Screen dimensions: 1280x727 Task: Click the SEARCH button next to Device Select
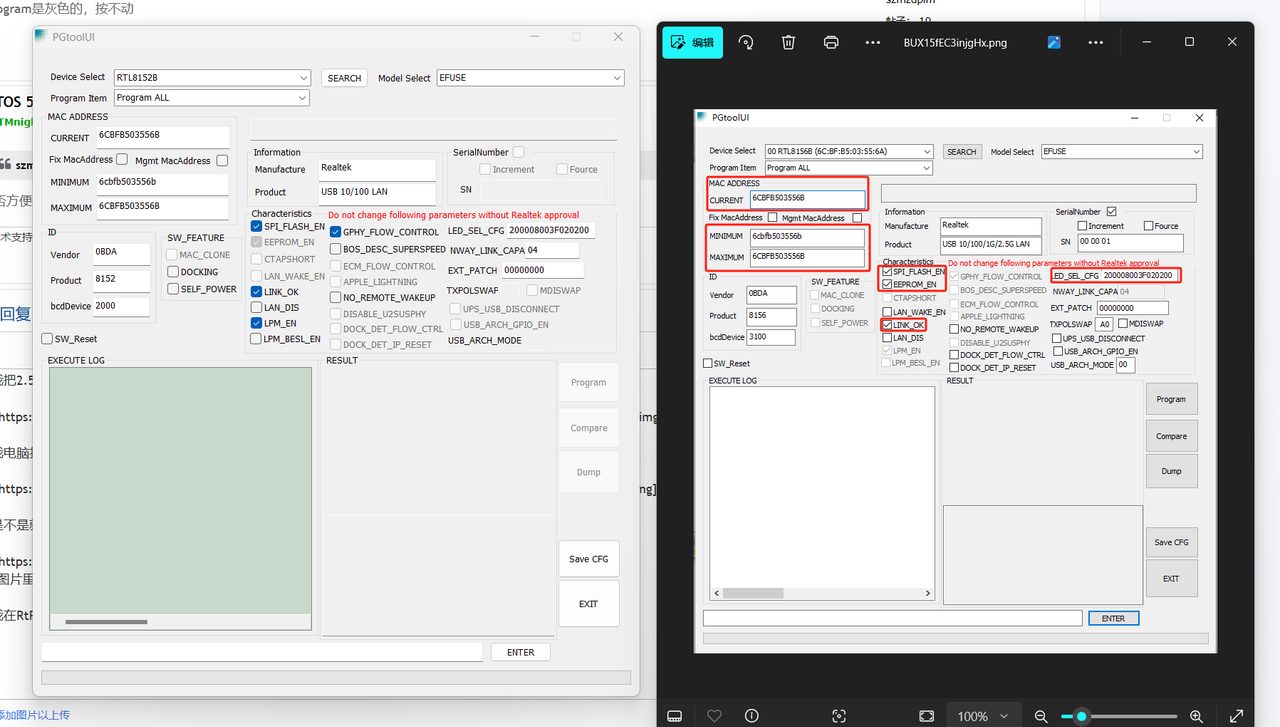click(344, 78)
